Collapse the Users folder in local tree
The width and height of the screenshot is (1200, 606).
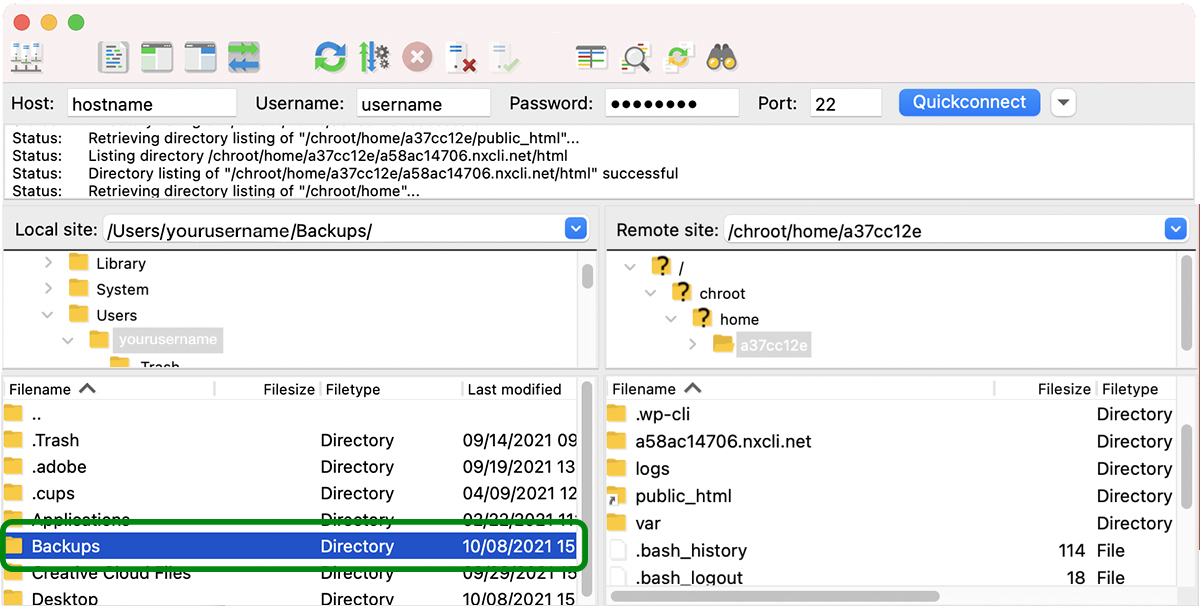pyautogui.click(x=46, y=314)
